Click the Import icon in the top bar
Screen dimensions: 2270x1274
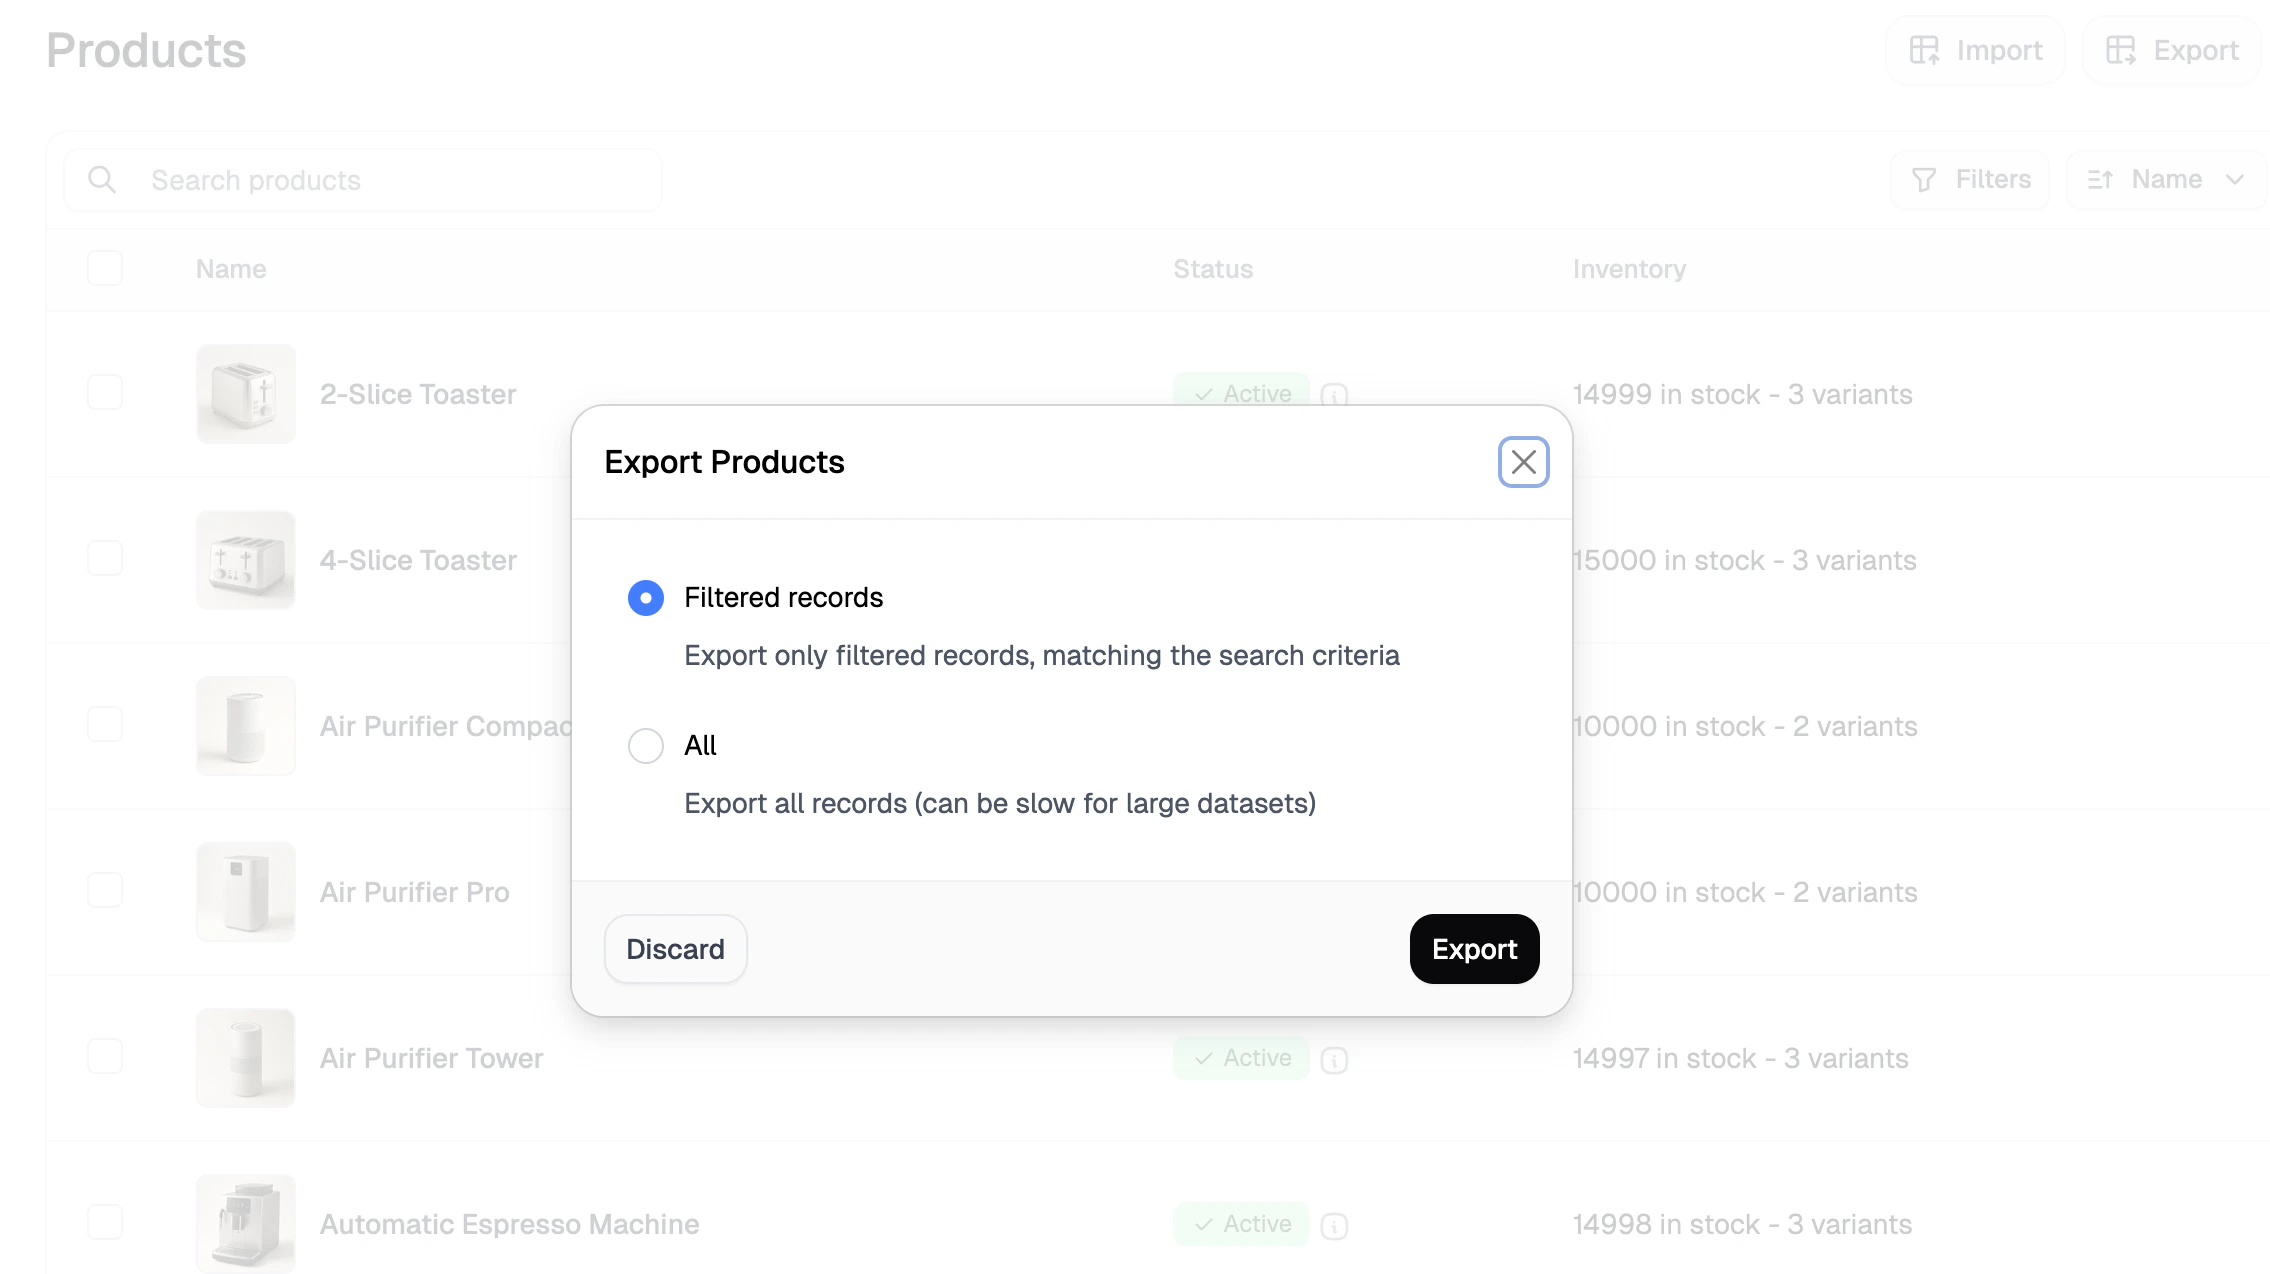pos(1925,50)
